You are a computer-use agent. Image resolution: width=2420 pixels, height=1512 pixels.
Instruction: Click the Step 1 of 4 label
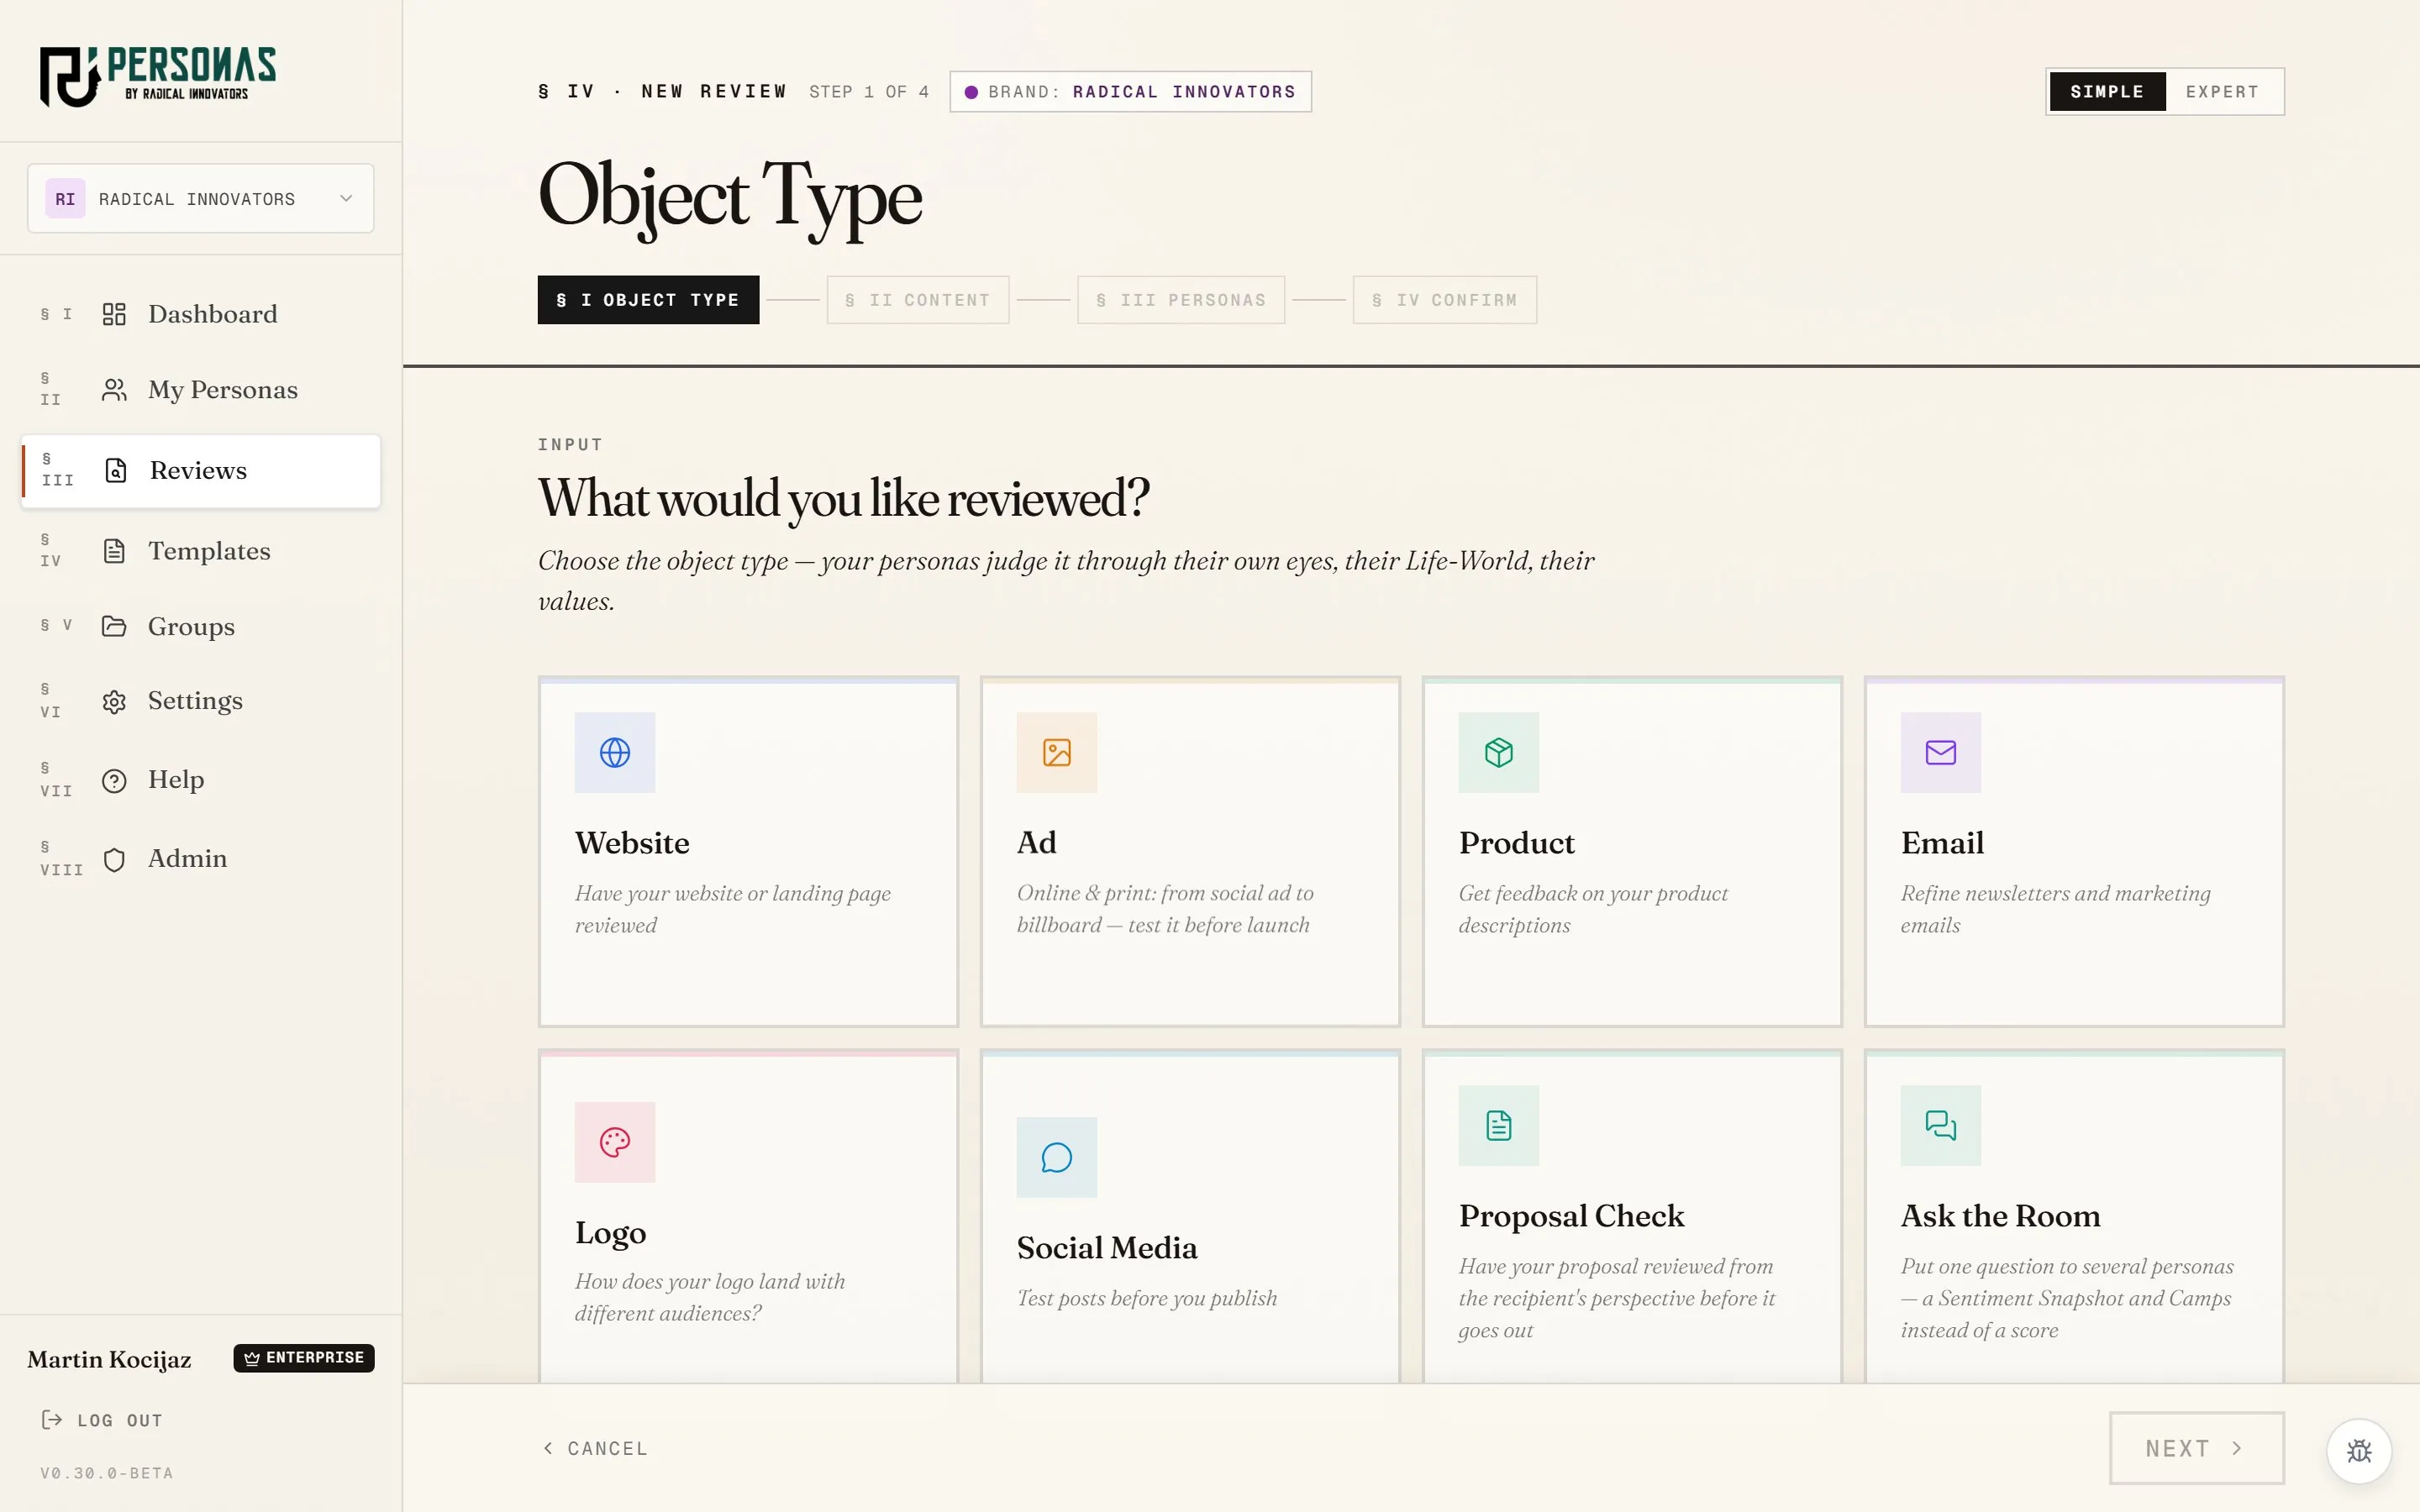869,92
